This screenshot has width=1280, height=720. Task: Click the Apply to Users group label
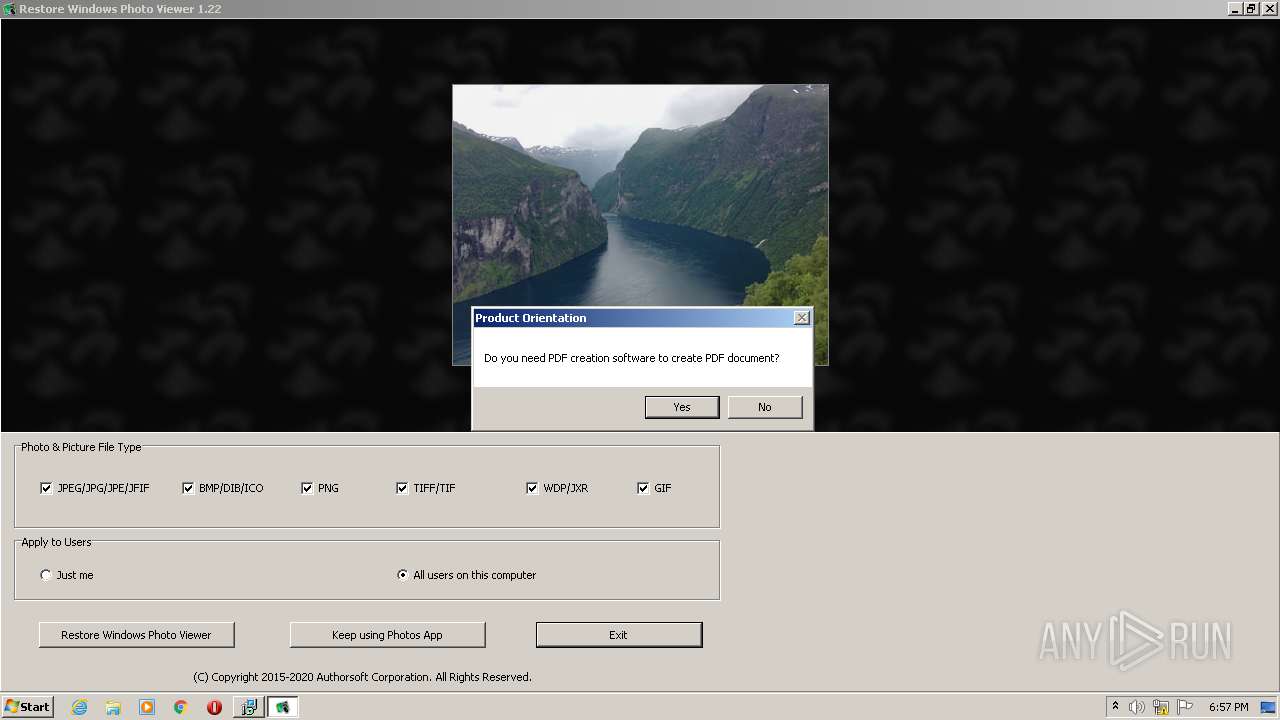(56, 542)
